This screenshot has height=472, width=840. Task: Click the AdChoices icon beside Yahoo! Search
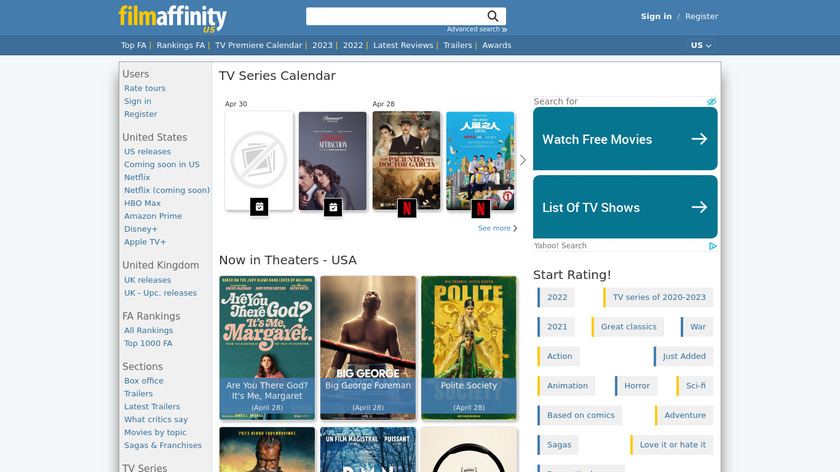pyautogui.click(x=713, y=246)
